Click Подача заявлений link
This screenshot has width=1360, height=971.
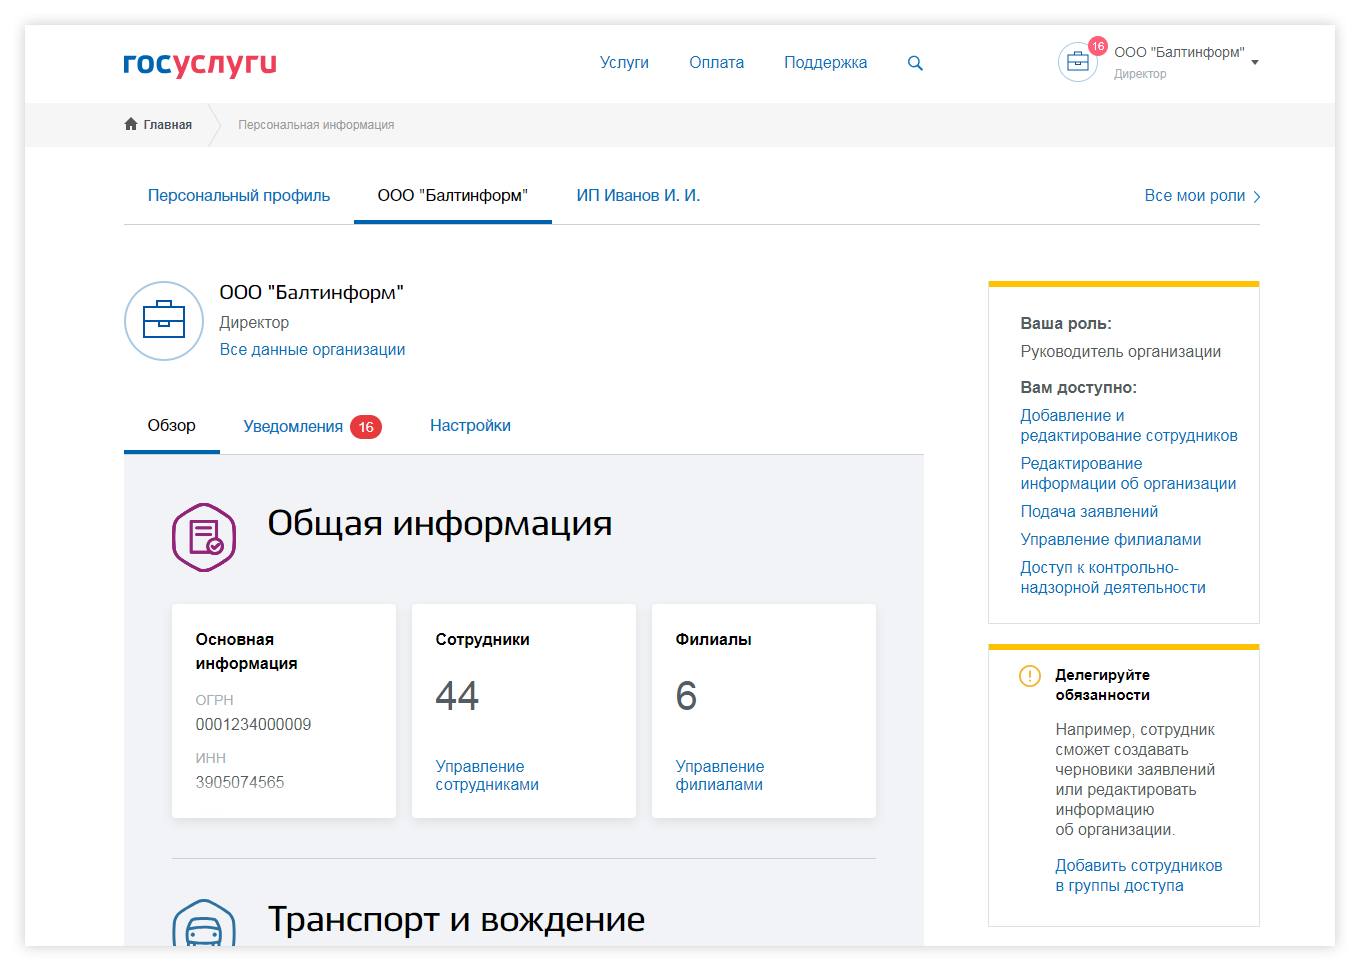tap(1089, 512)
